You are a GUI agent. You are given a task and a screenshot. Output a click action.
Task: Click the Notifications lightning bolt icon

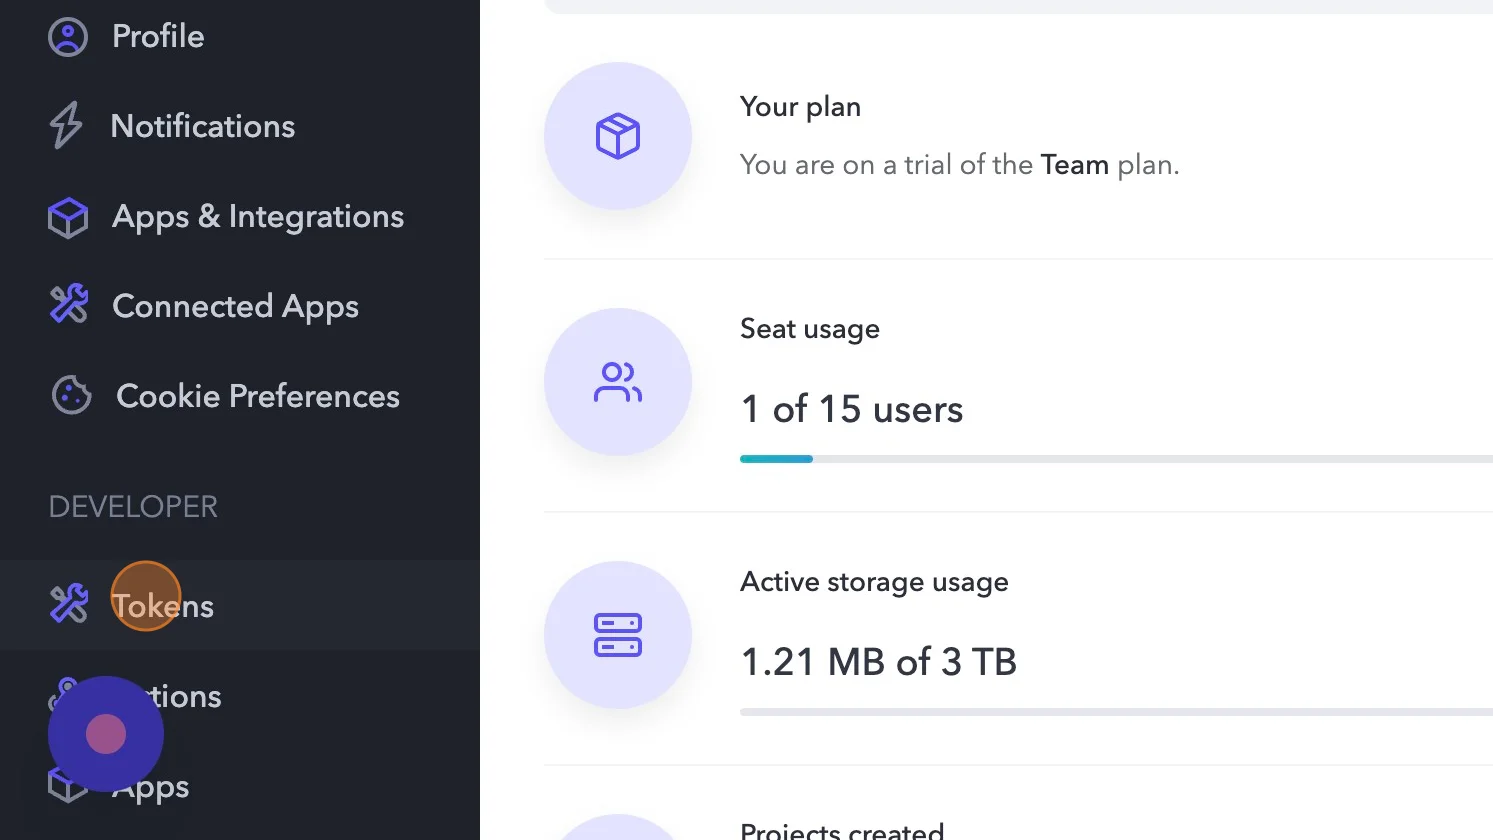coord(66,126)
